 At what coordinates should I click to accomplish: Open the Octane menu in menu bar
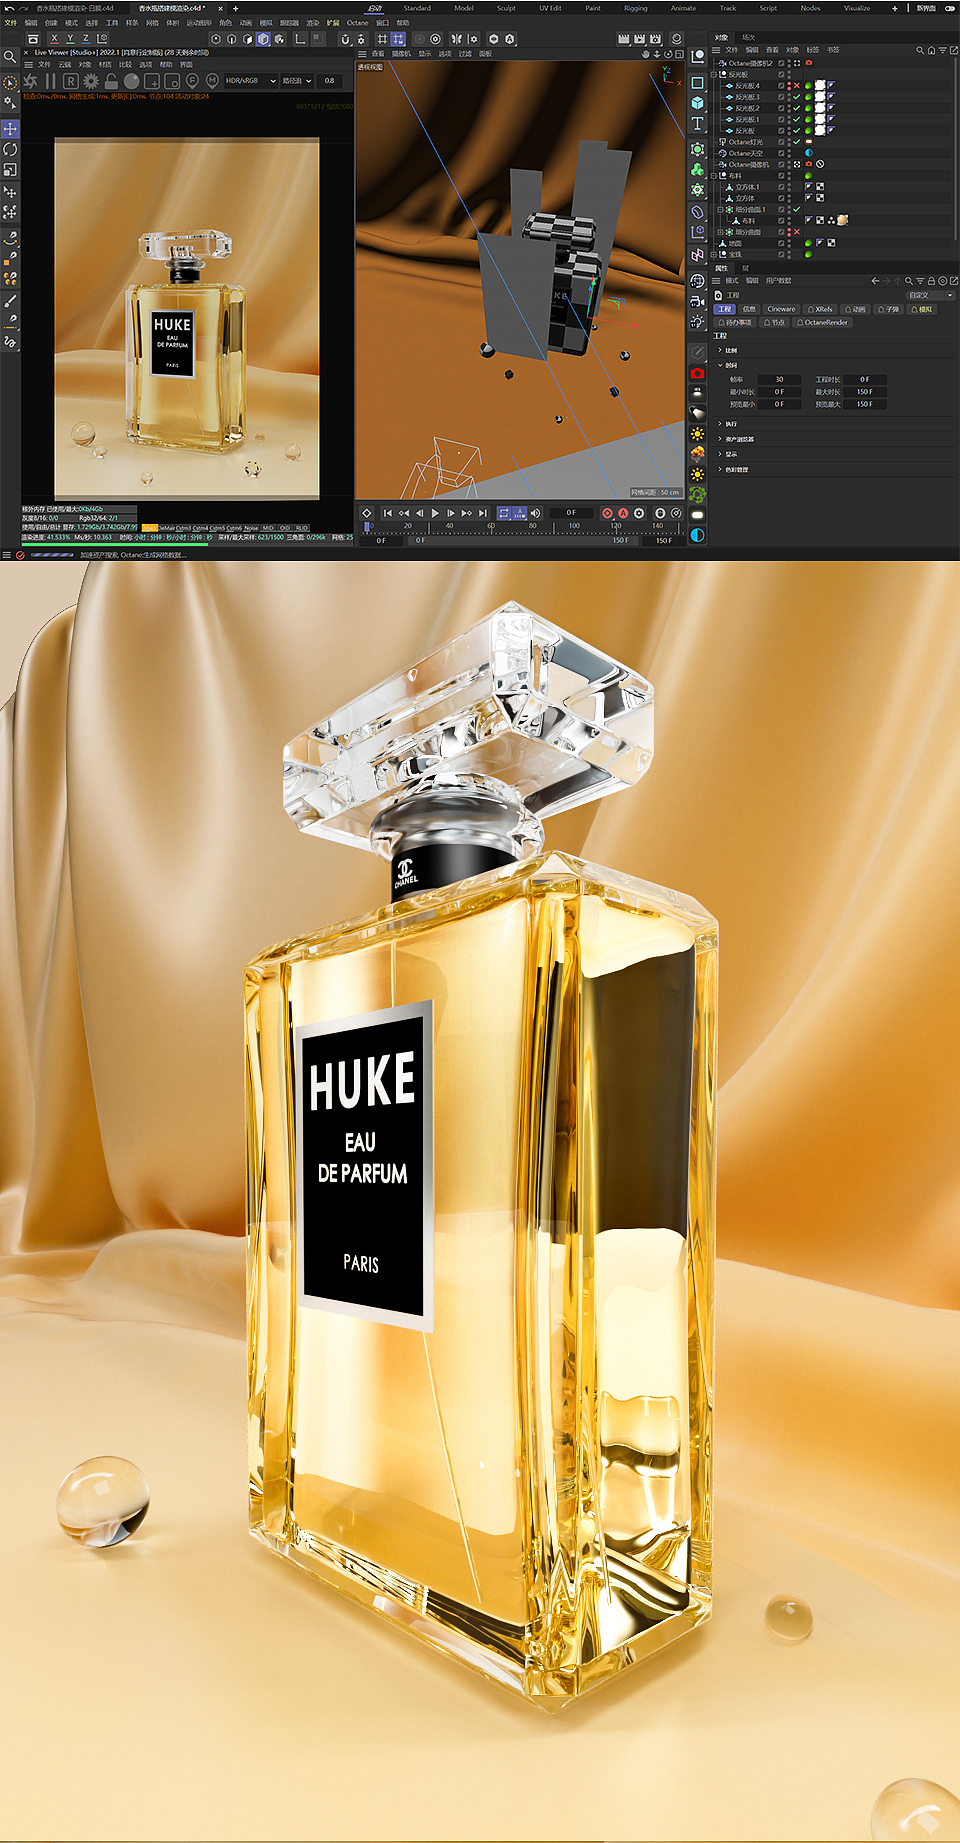coord(358,23)
